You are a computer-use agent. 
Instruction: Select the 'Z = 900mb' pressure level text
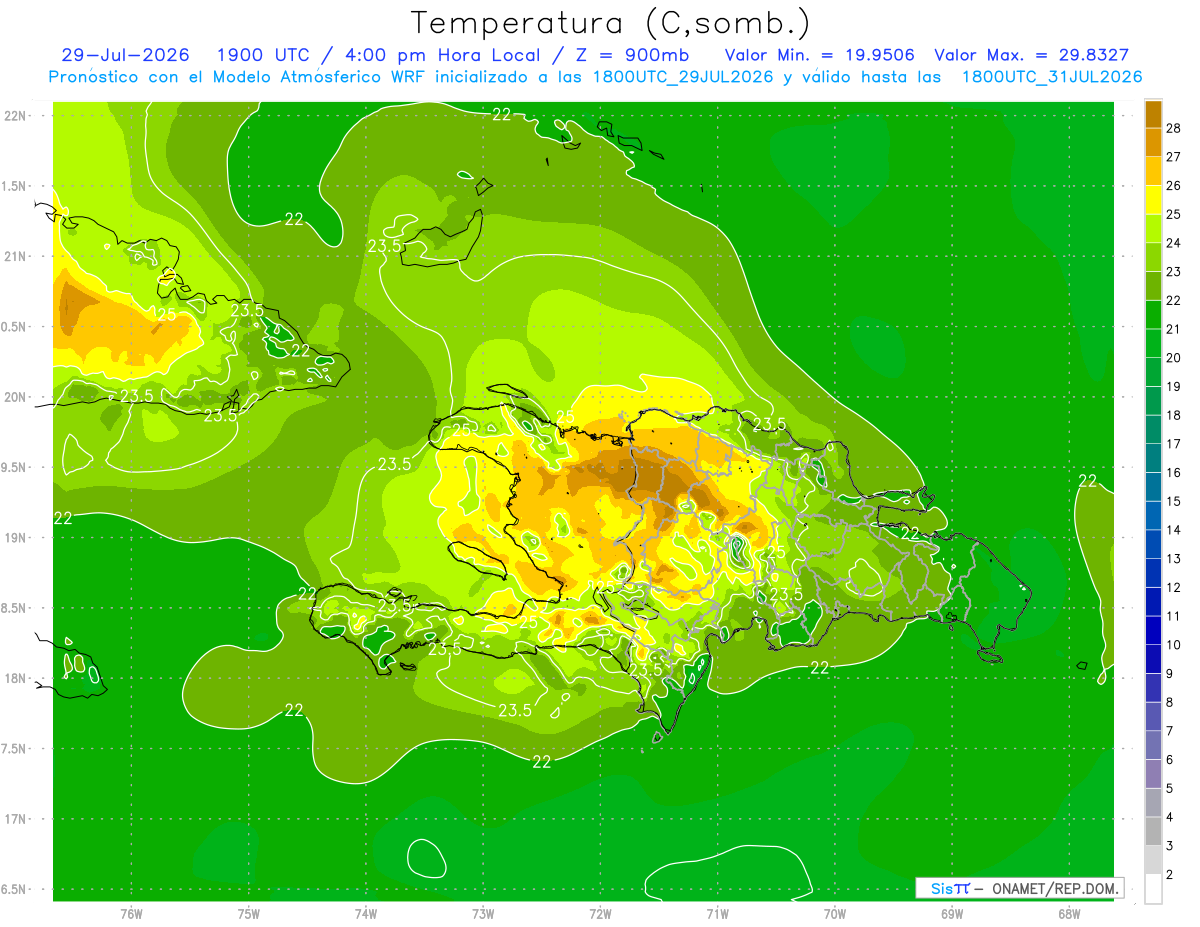(631, 55)
